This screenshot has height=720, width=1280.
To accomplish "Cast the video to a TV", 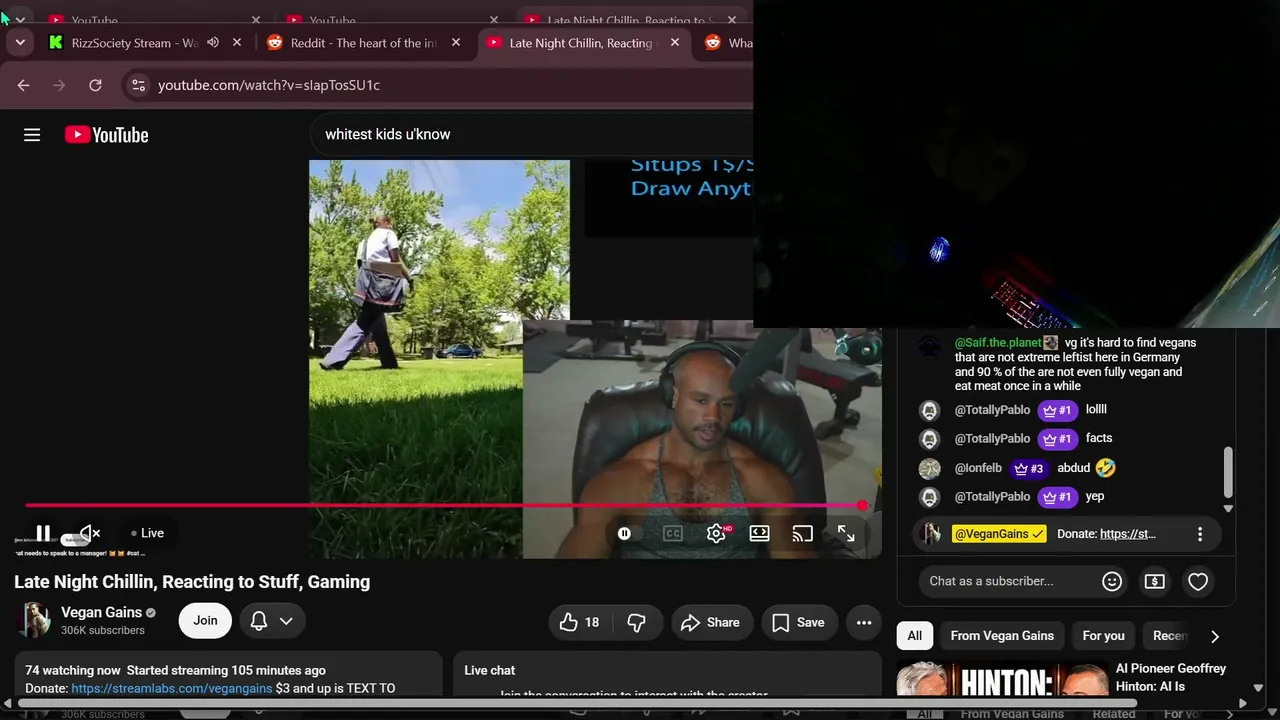I will 803,534.
